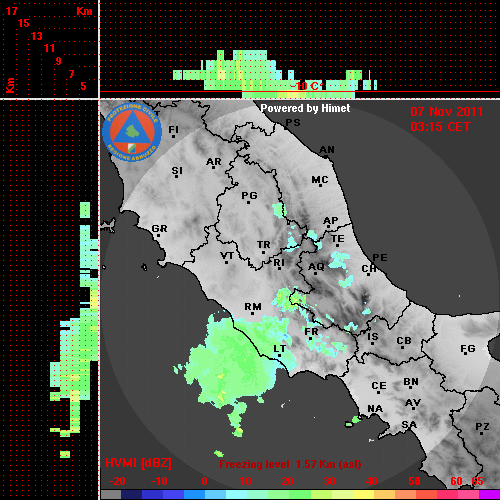Click the BN city label

[x=411, y=382]
